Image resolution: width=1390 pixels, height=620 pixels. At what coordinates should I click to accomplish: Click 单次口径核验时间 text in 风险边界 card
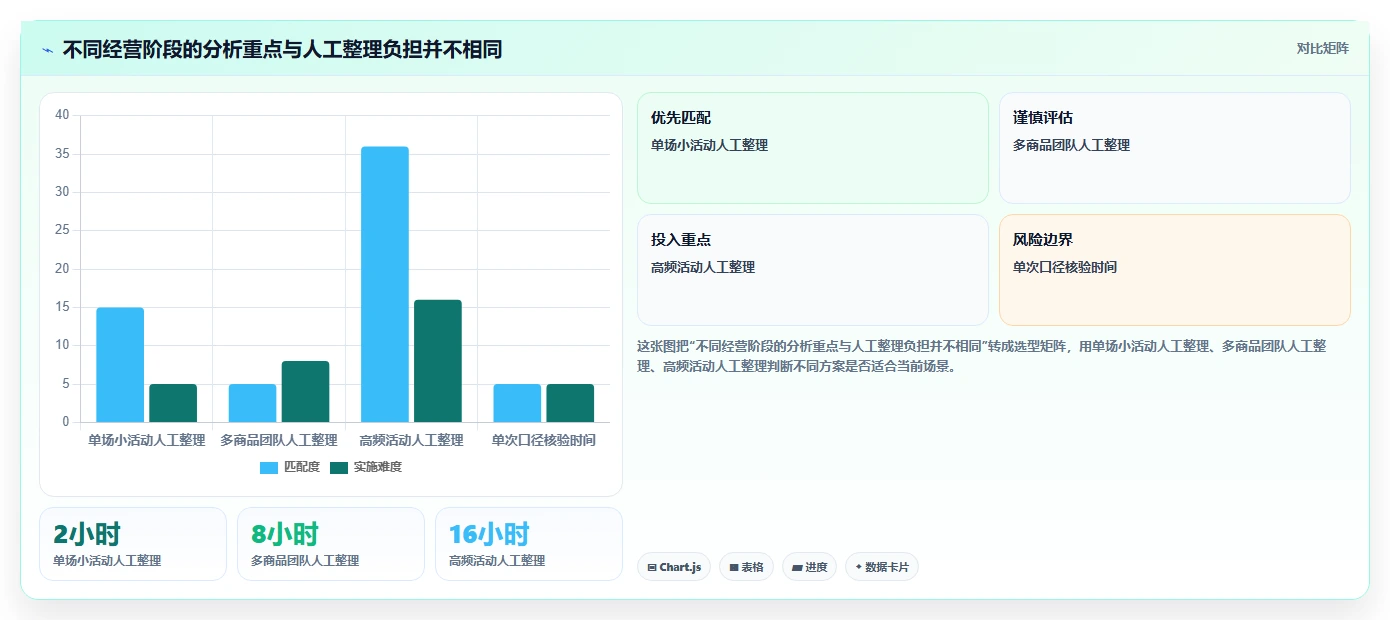1065,267
